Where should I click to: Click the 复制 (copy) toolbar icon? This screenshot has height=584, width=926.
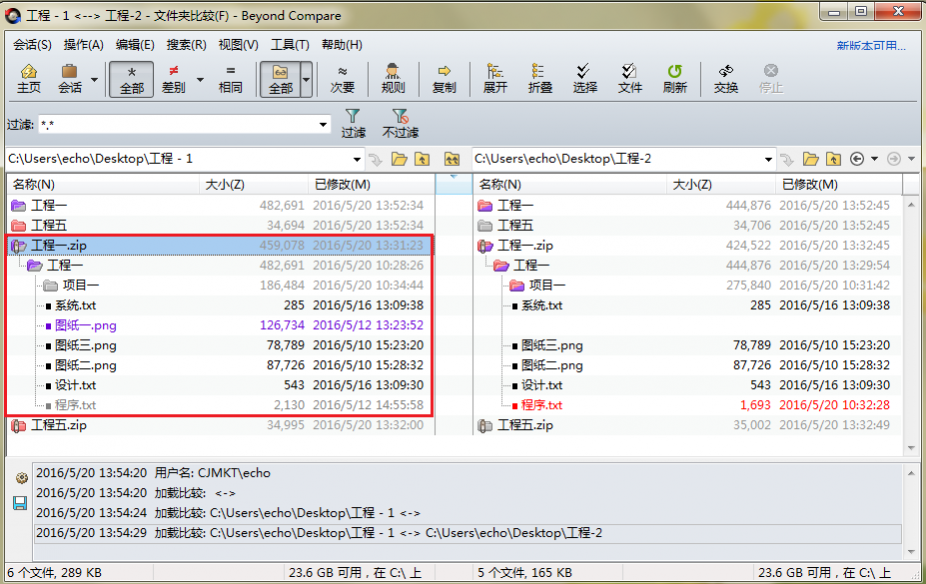[x=443, y=76]
